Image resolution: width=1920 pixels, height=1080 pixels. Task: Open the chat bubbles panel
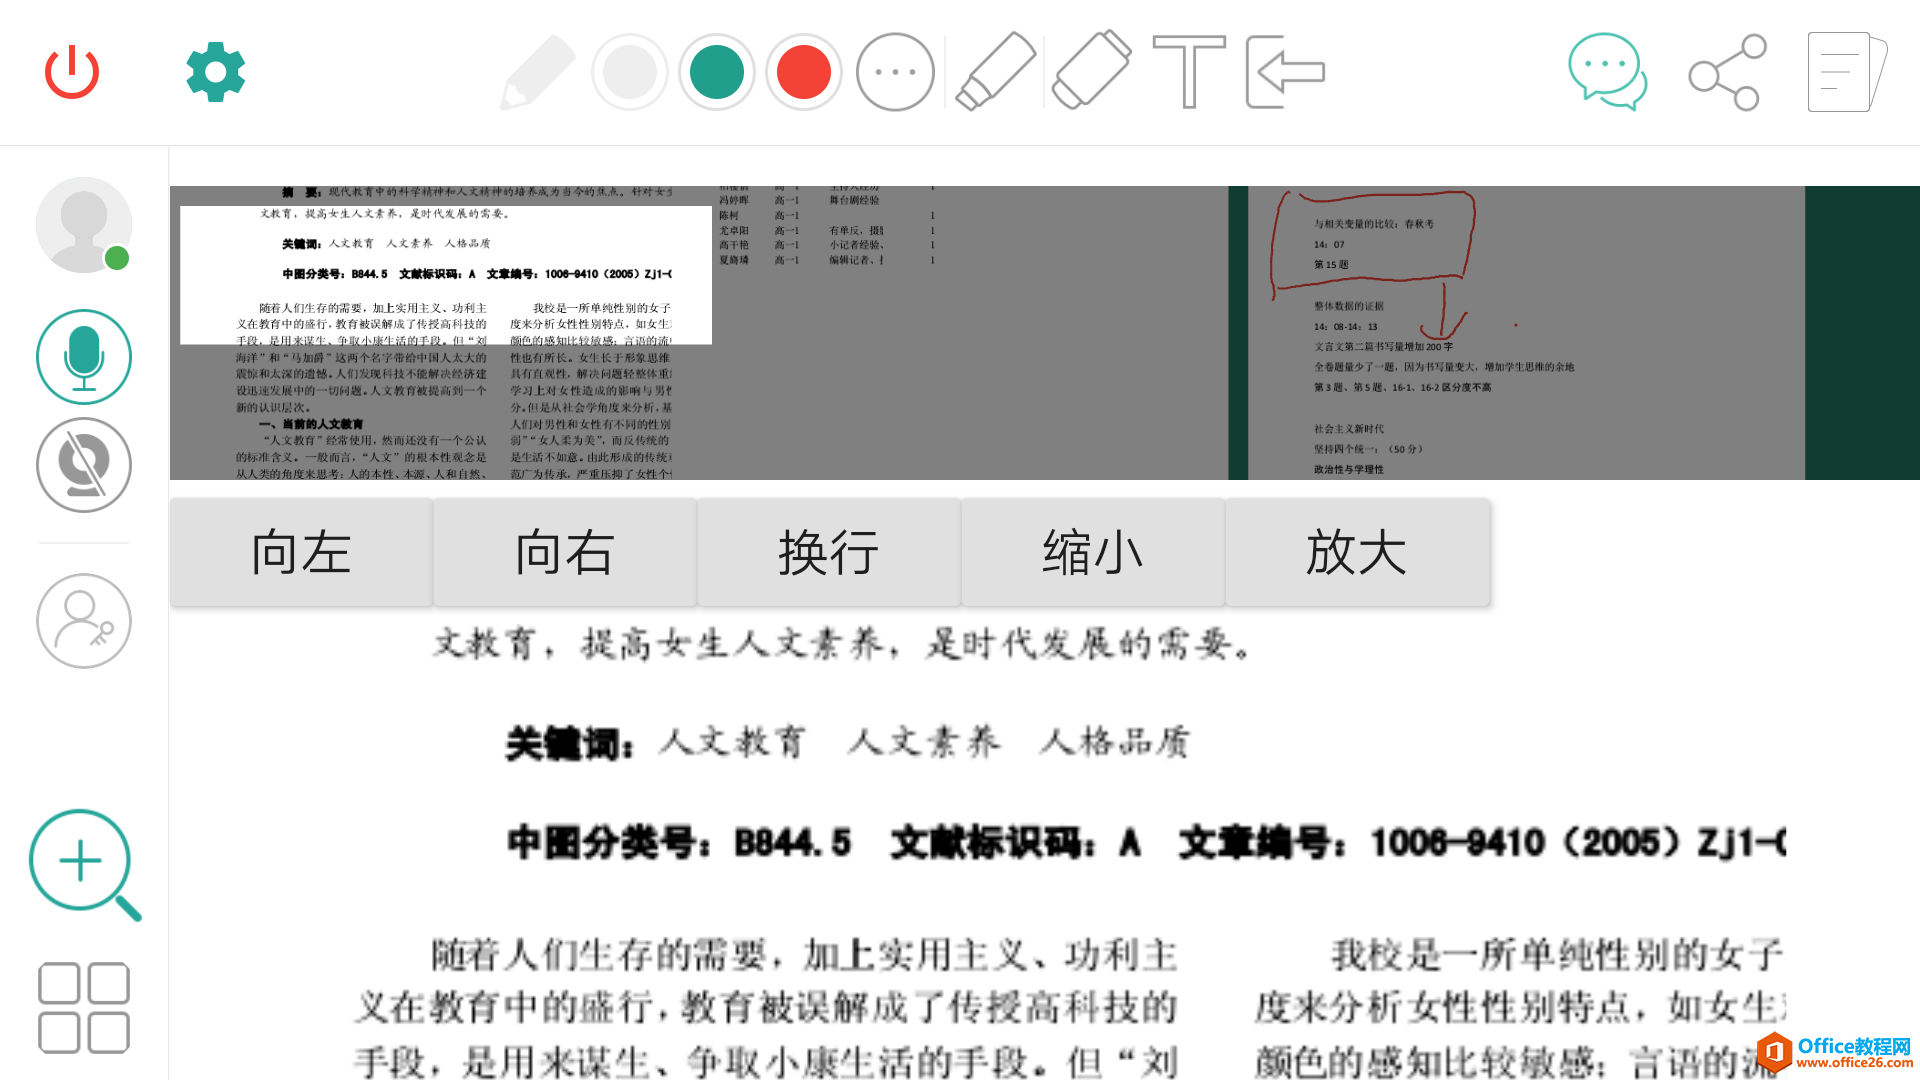click(1608, 72)
